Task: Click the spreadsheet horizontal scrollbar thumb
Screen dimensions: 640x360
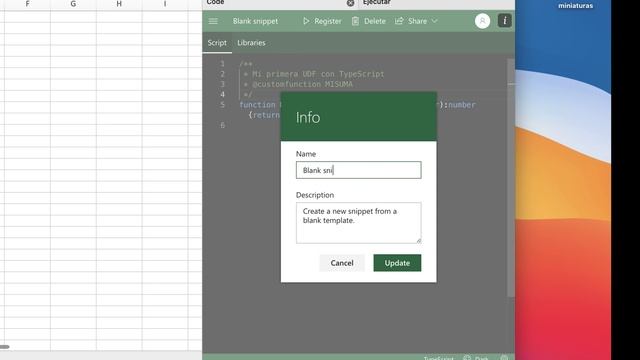Action: [4, 347]
